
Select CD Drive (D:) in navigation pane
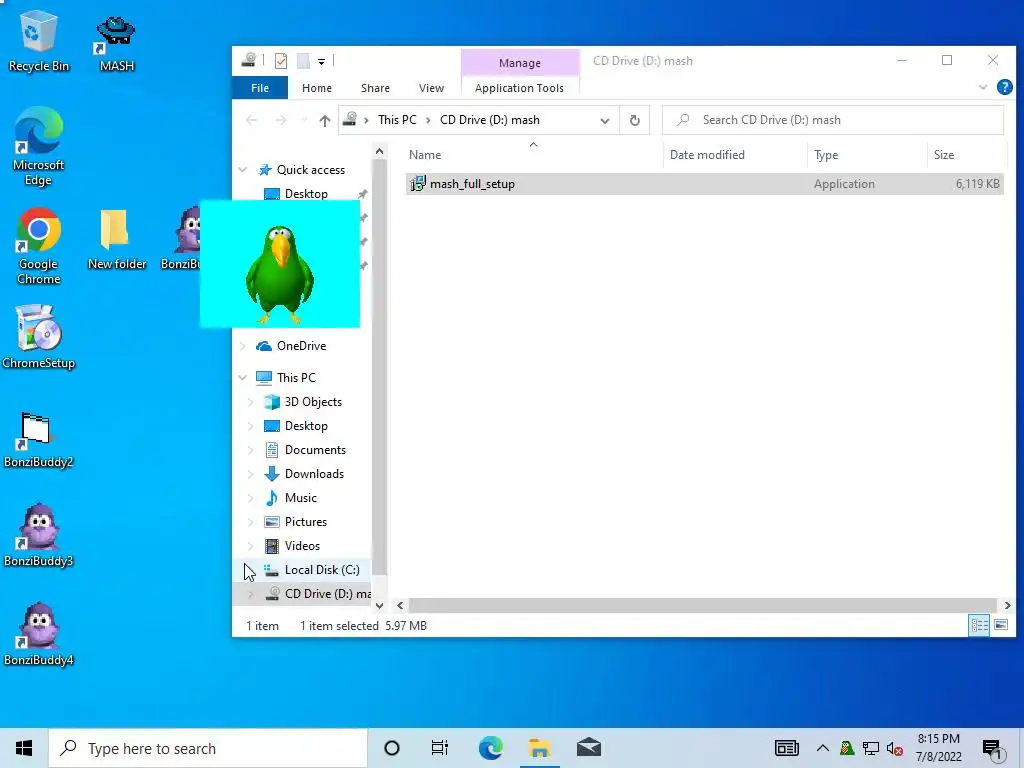coord(327,594)
